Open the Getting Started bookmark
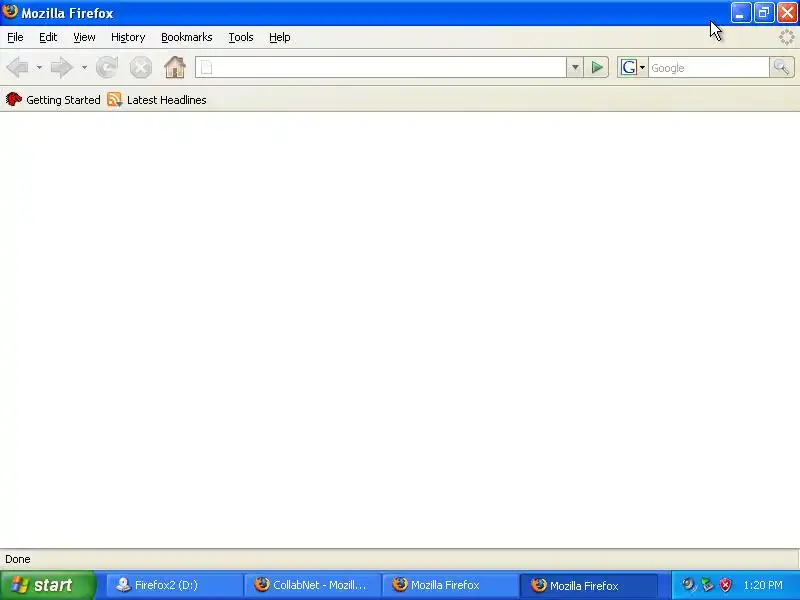This screenshot has height=600, width=800. coord(53,99)
